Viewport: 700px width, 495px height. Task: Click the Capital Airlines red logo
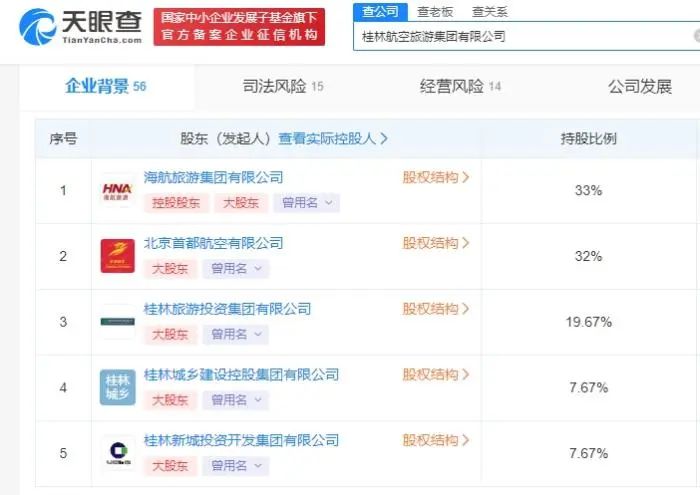coord(117,256)
